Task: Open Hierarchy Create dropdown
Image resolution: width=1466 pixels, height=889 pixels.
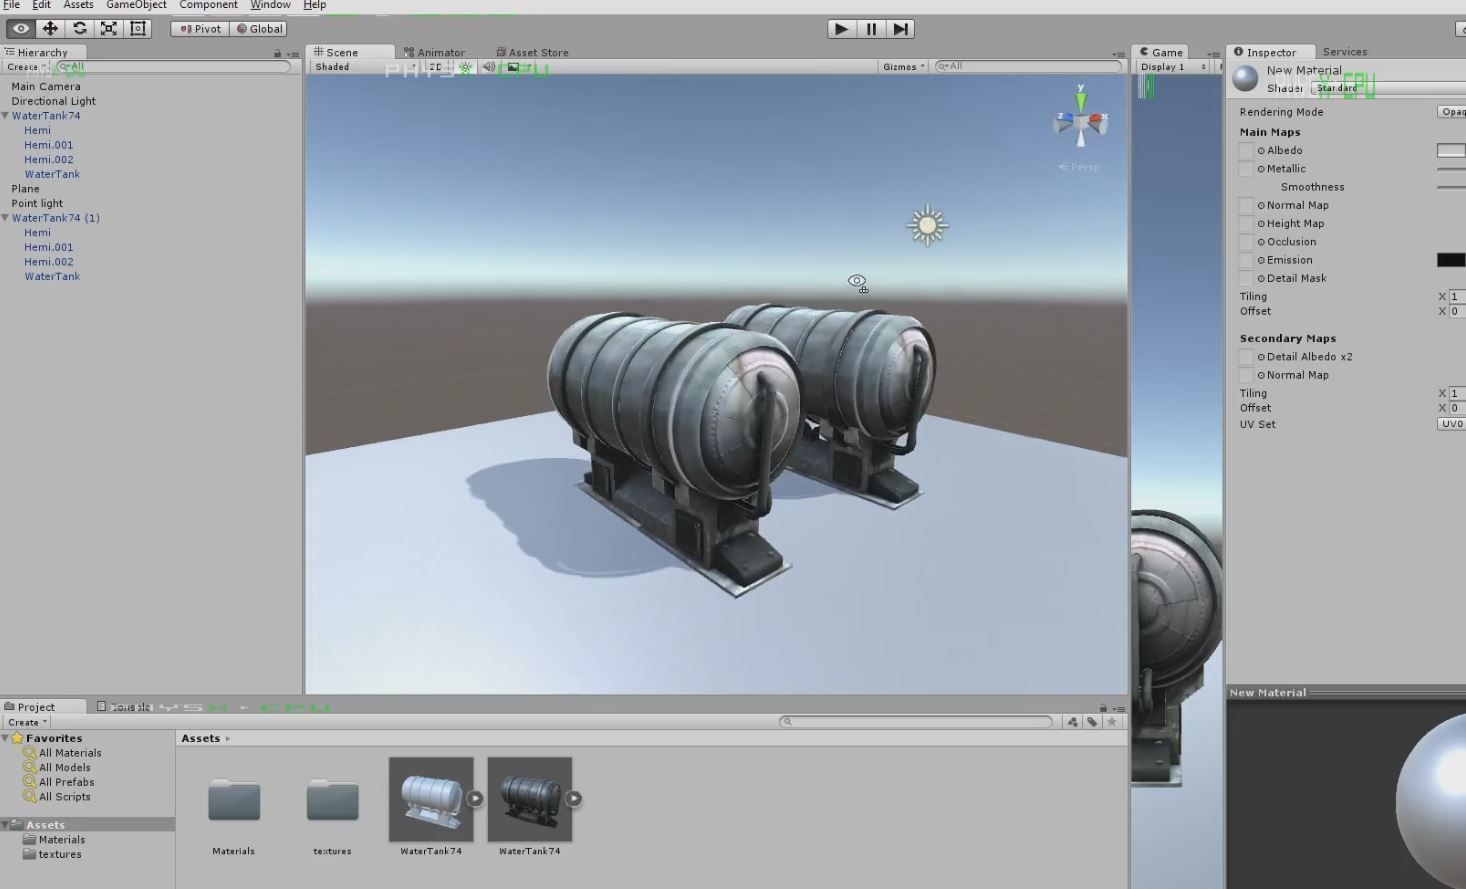Action: (26, 67)
